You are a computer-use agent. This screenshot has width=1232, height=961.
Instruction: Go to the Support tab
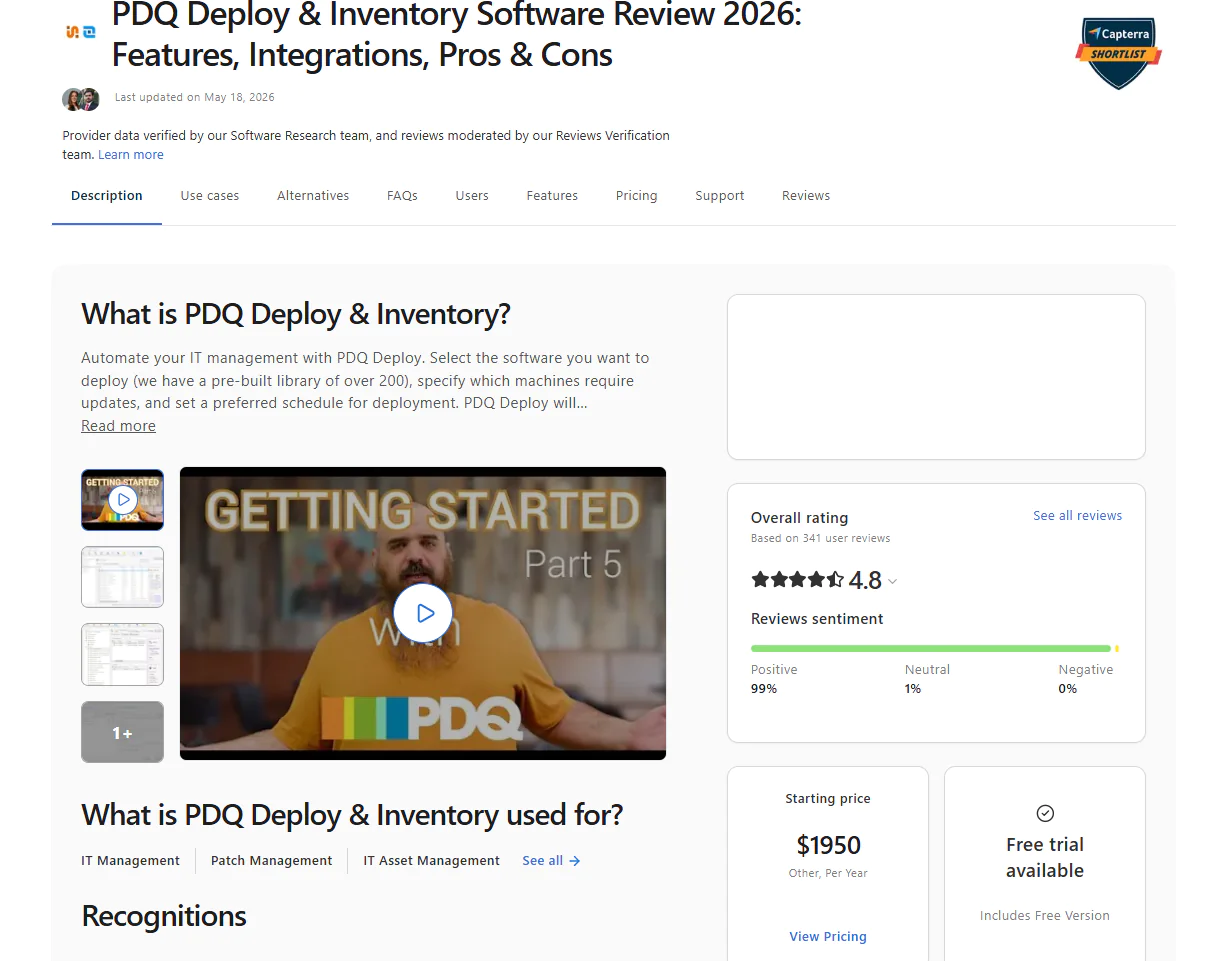720,196
